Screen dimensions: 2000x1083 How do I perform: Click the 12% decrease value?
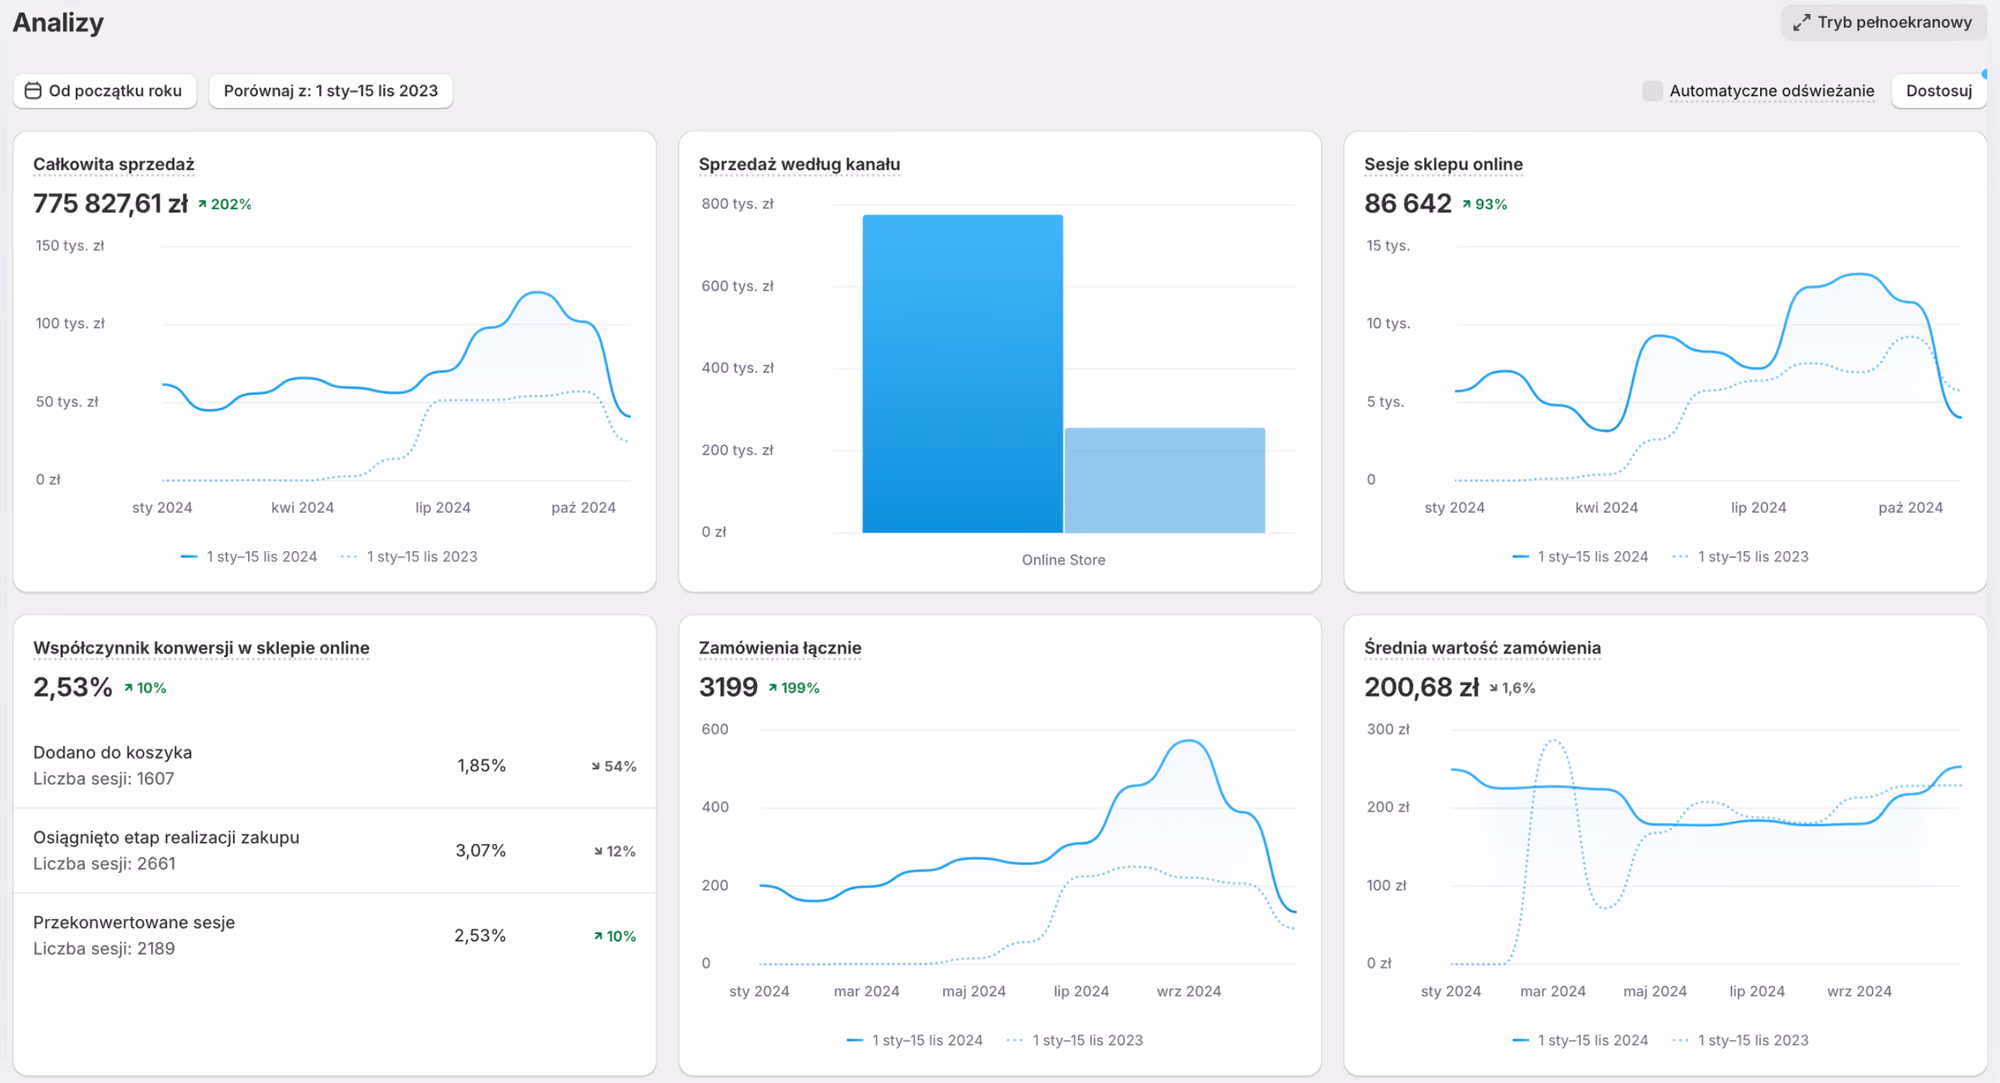pyautogui.click(x=614, y=851)
